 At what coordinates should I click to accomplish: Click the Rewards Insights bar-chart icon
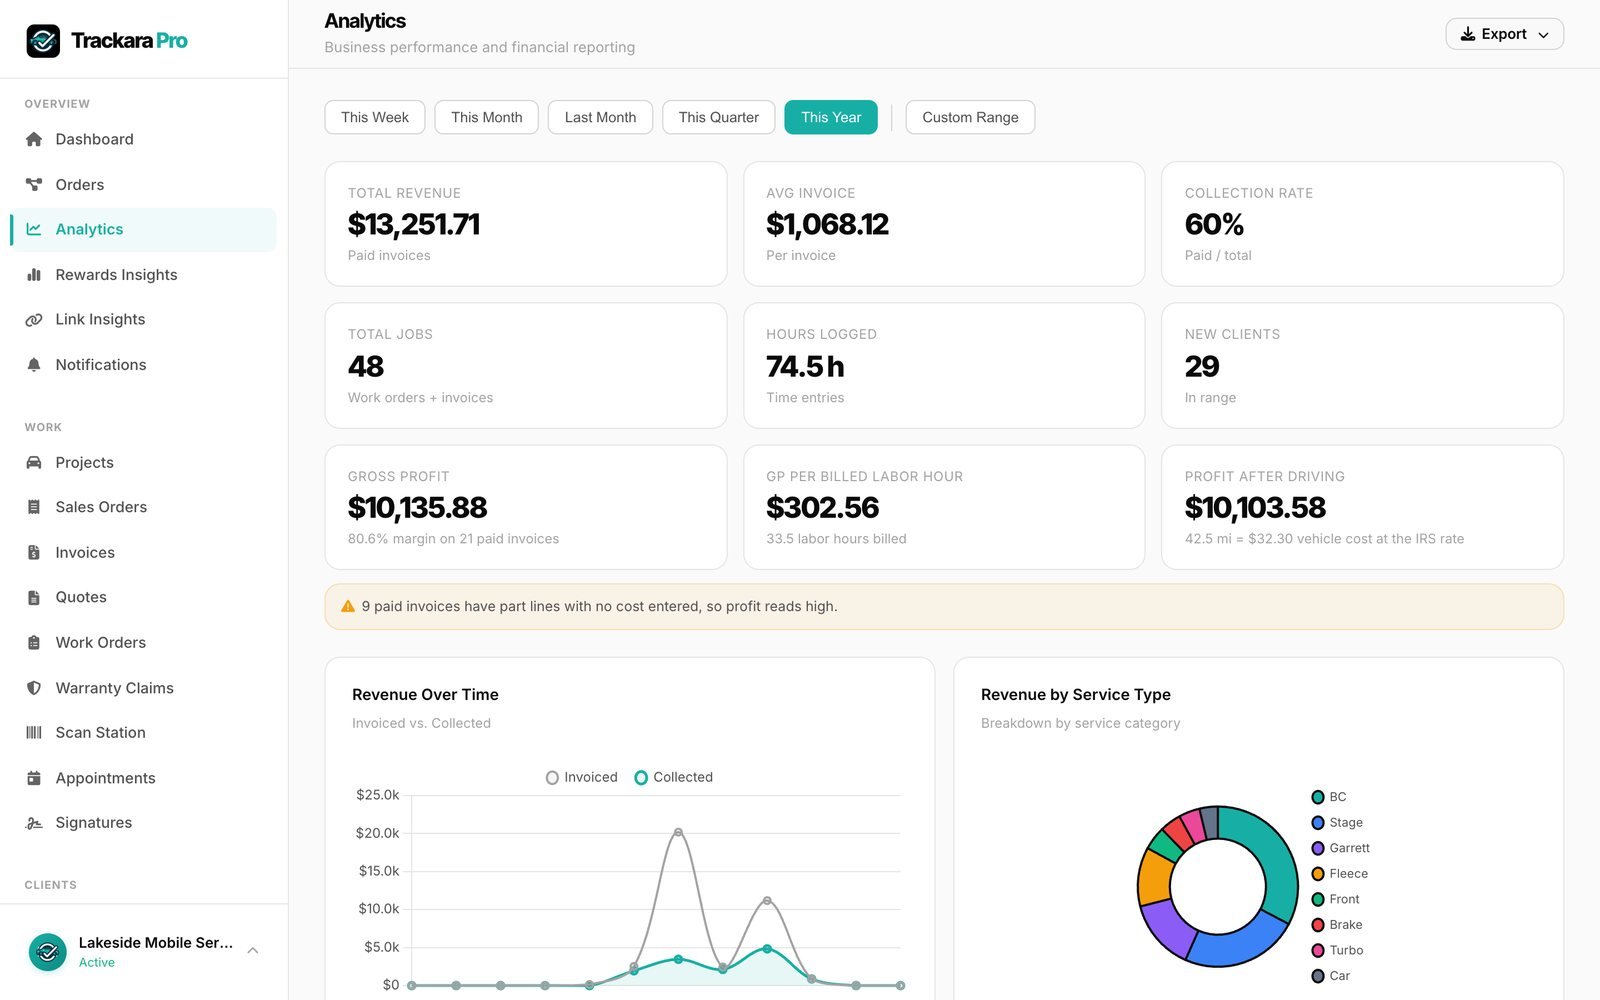click(34, 275)
